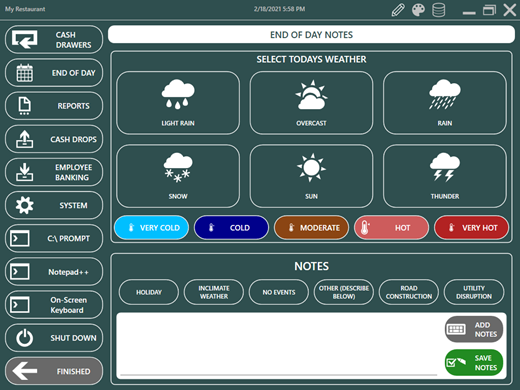
Task: Open the color palette theme icon
Action: [418, 10]
